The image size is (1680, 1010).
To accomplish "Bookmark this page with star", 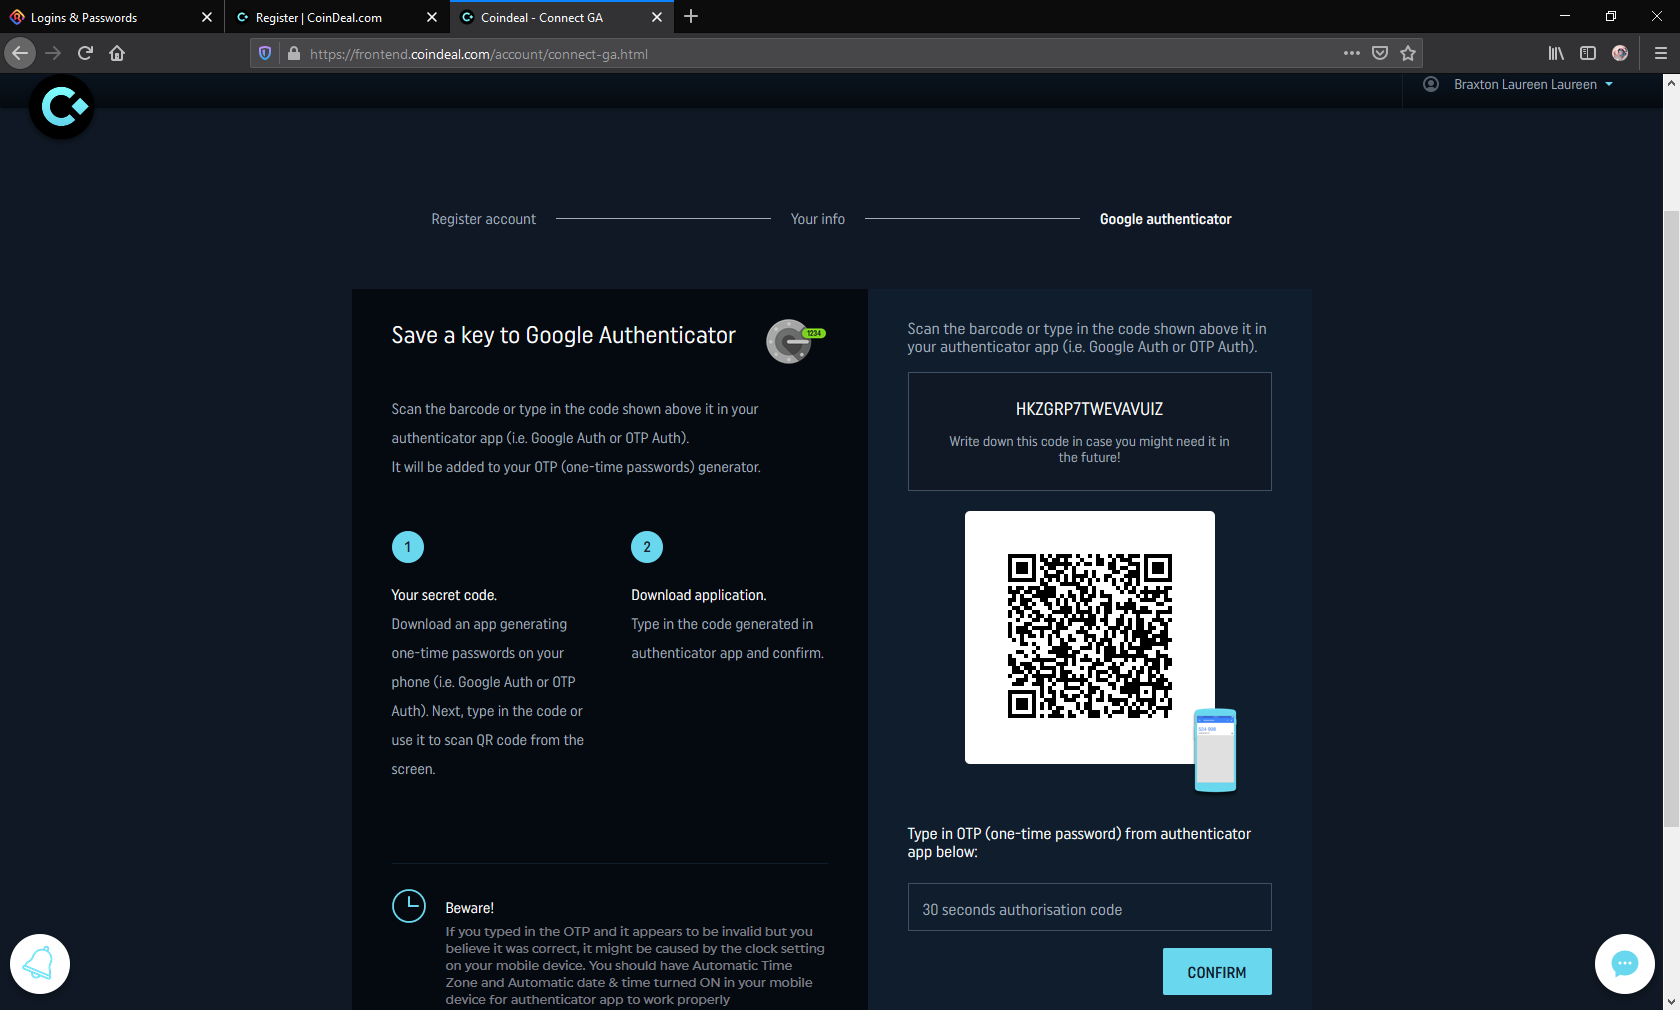I will click(1408, 53).
